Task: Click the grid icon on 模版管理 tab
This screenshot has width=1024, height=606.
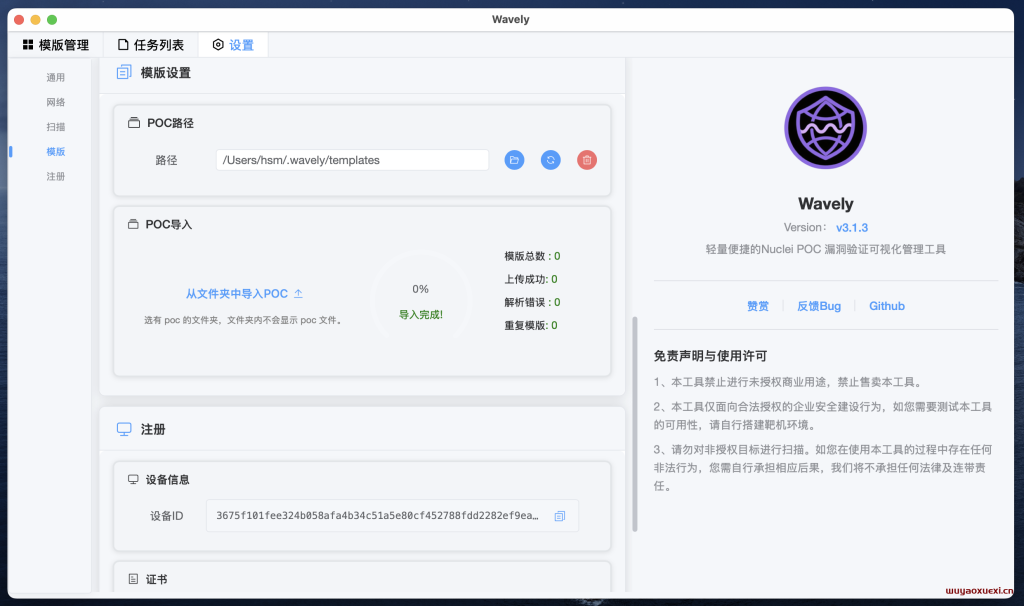Action: (x=28, y=44)
